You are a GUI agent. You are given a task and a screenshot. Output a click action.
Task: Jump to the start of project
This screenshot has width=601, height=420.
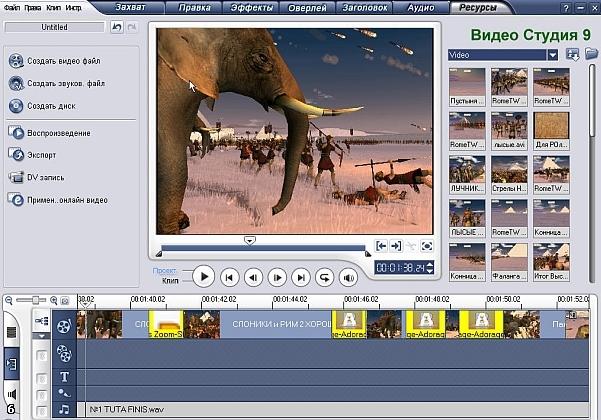(229, 277)
